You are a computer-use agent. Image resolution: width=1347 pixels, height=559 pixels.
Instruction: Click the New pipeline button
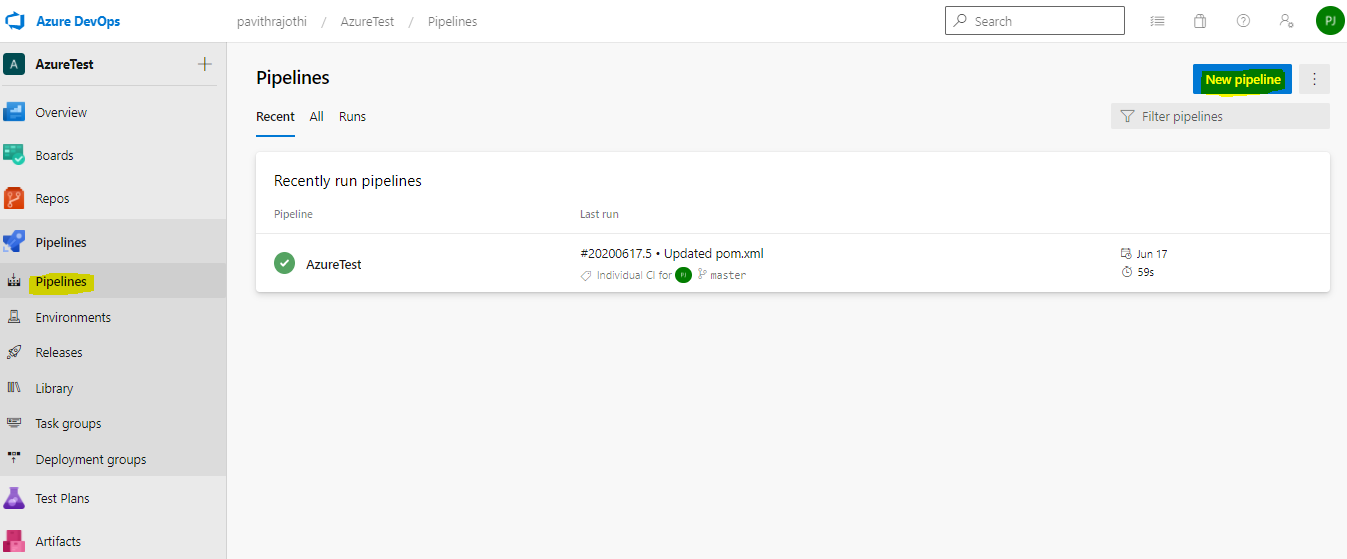pos(1242,79)
